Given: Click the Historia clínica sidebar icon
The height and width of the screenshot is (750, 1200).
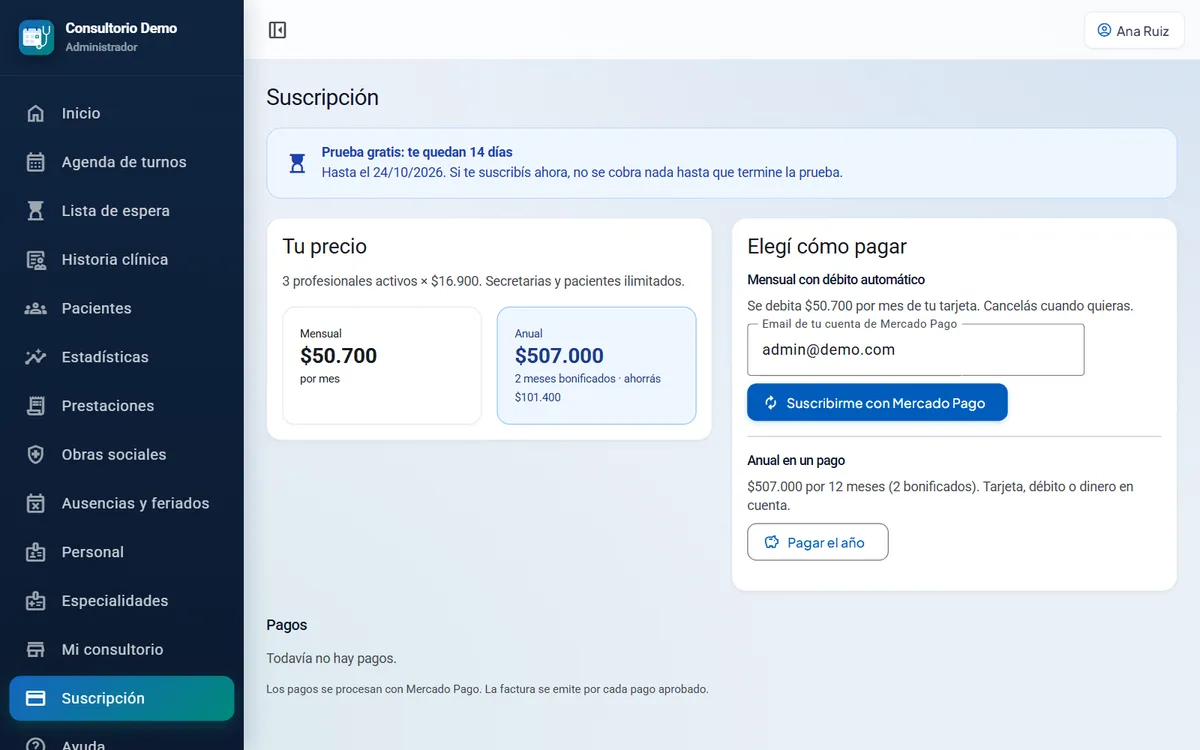Looking at the screenshot, I should 36,260.
